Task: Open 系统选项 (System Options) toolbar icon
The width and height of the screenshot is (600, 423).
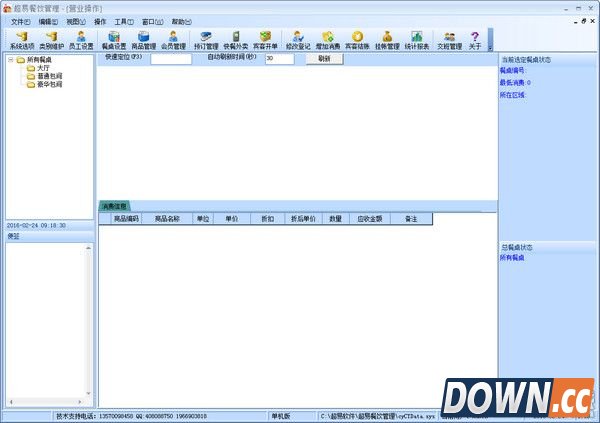Action: tap(20, 40)
